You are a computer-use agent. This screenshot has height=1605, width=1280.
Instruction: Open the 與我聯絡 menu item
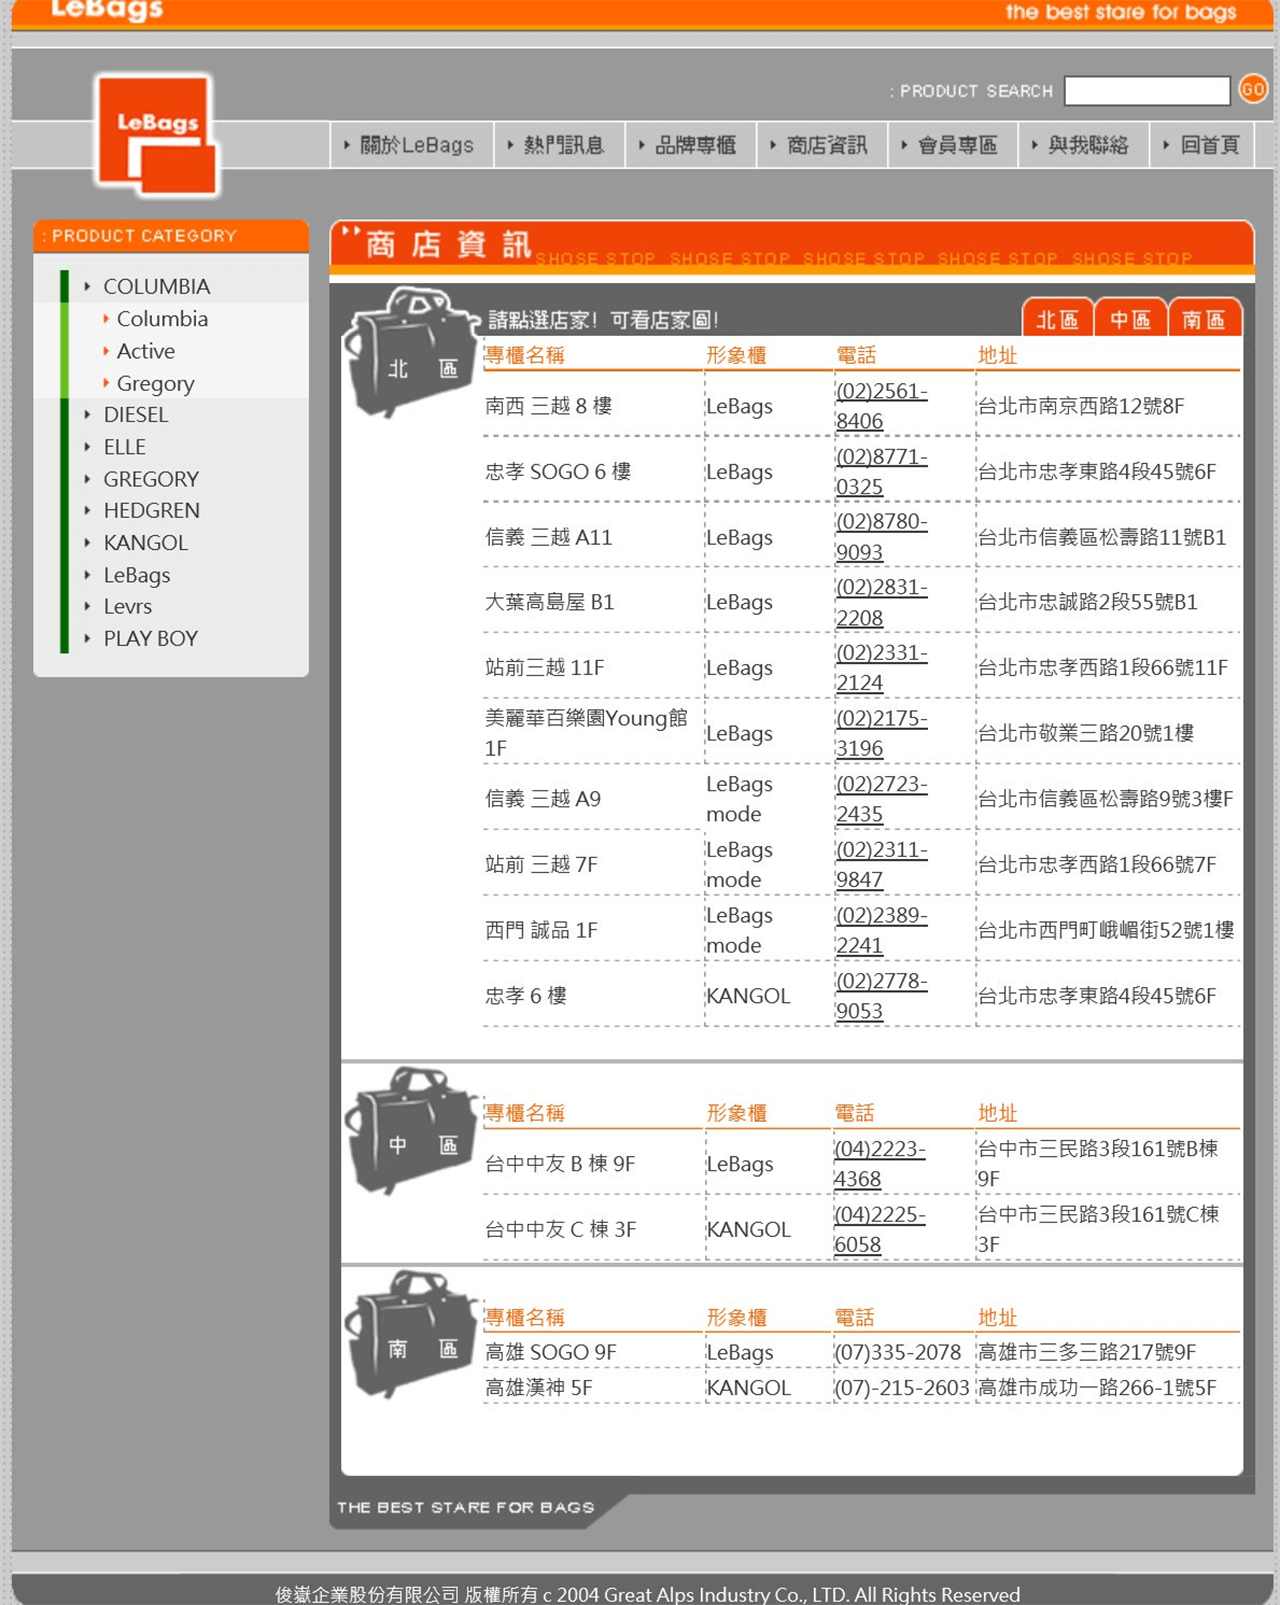point(1085,145)
